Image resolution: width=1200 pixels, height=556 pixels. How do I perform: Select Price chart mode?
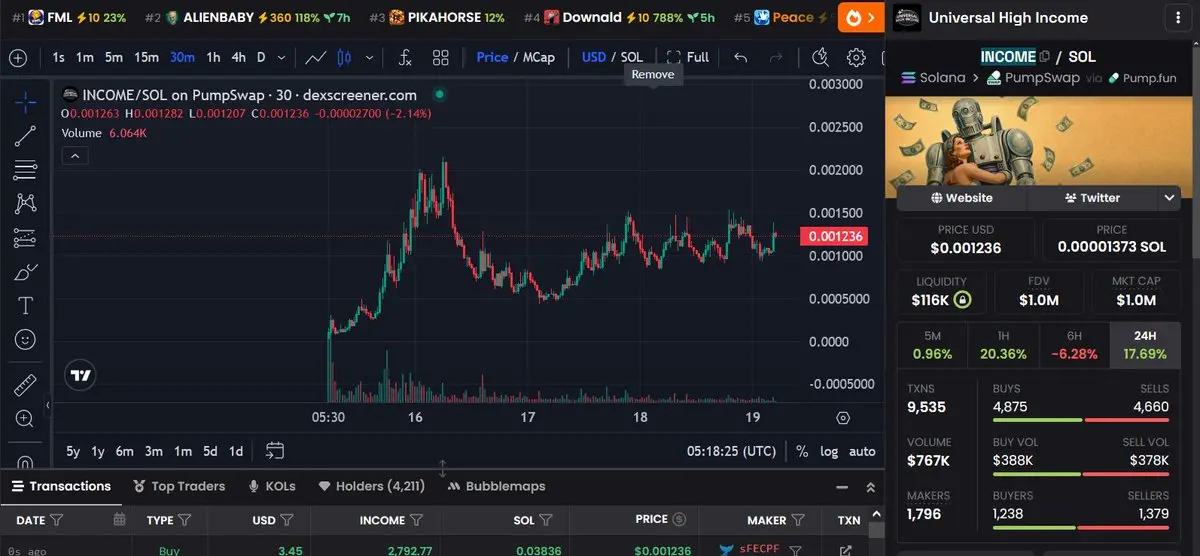(x=492, y=57)
